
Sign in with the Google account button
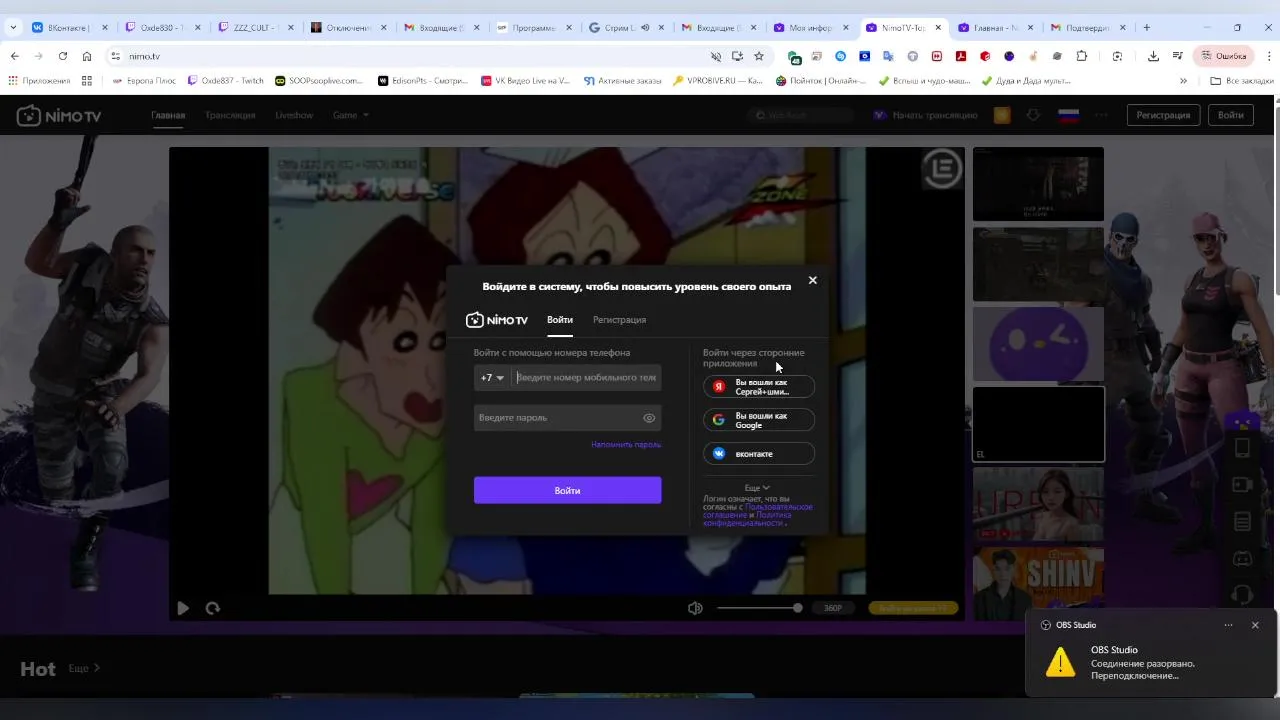point(759,420)
